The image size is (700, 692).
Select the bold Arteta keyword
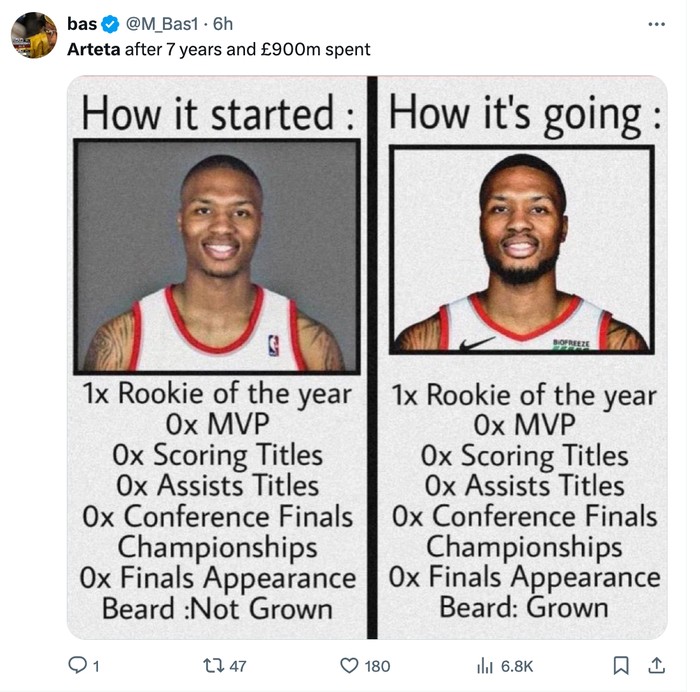94,49
